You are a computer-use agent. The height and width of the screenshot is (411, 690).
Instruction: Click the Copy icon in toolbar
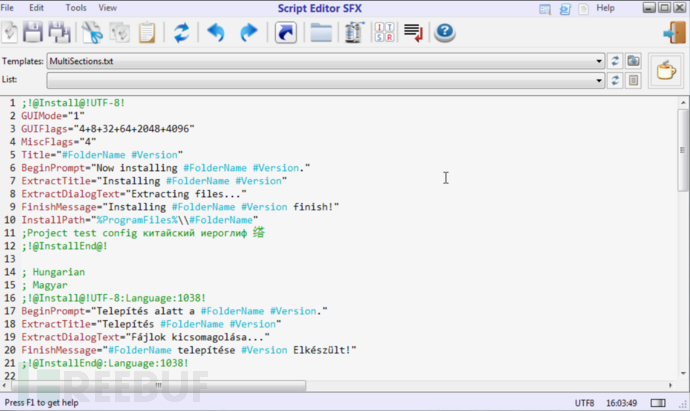point(119,33)
